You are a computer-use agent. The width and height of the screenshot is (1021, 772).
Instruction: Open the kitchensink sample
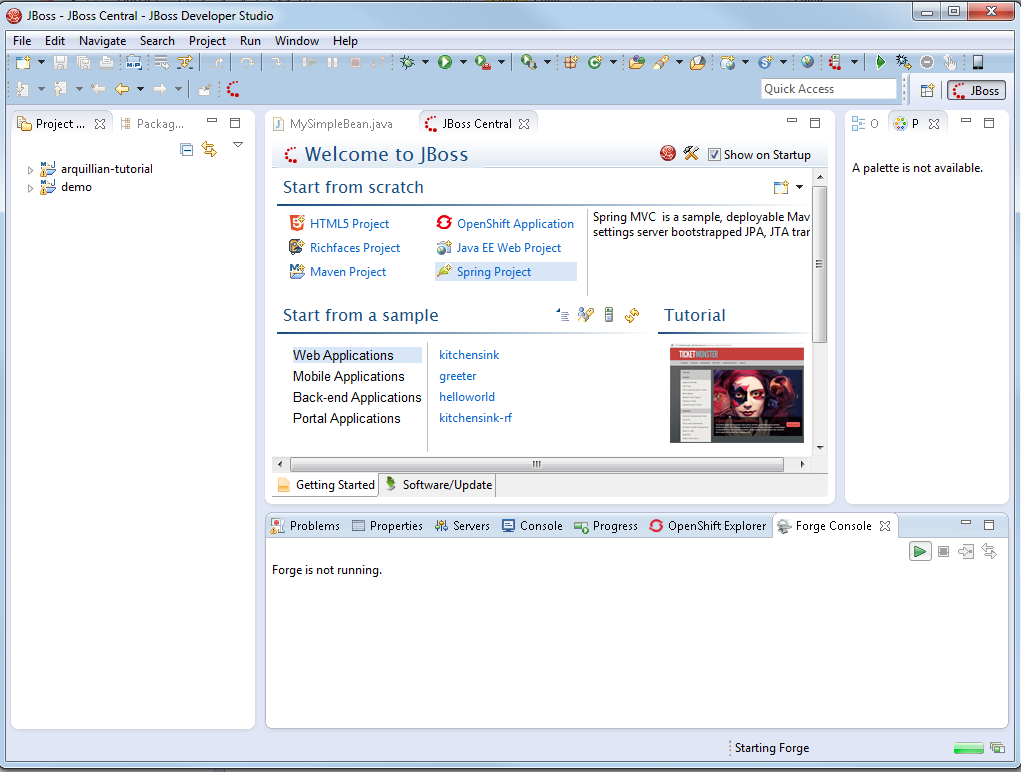pyautogui.click(x=469, y=355)
